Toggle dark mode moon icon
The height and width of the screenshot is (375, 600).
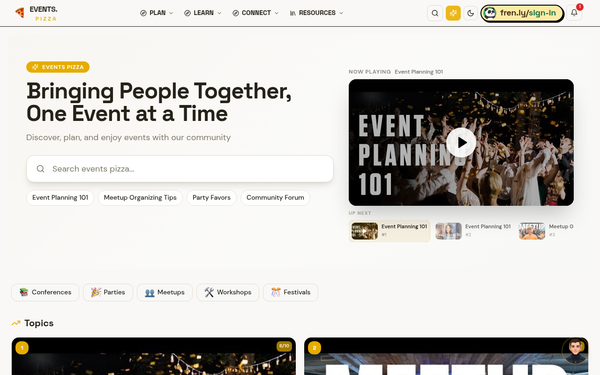coord(471,13)
